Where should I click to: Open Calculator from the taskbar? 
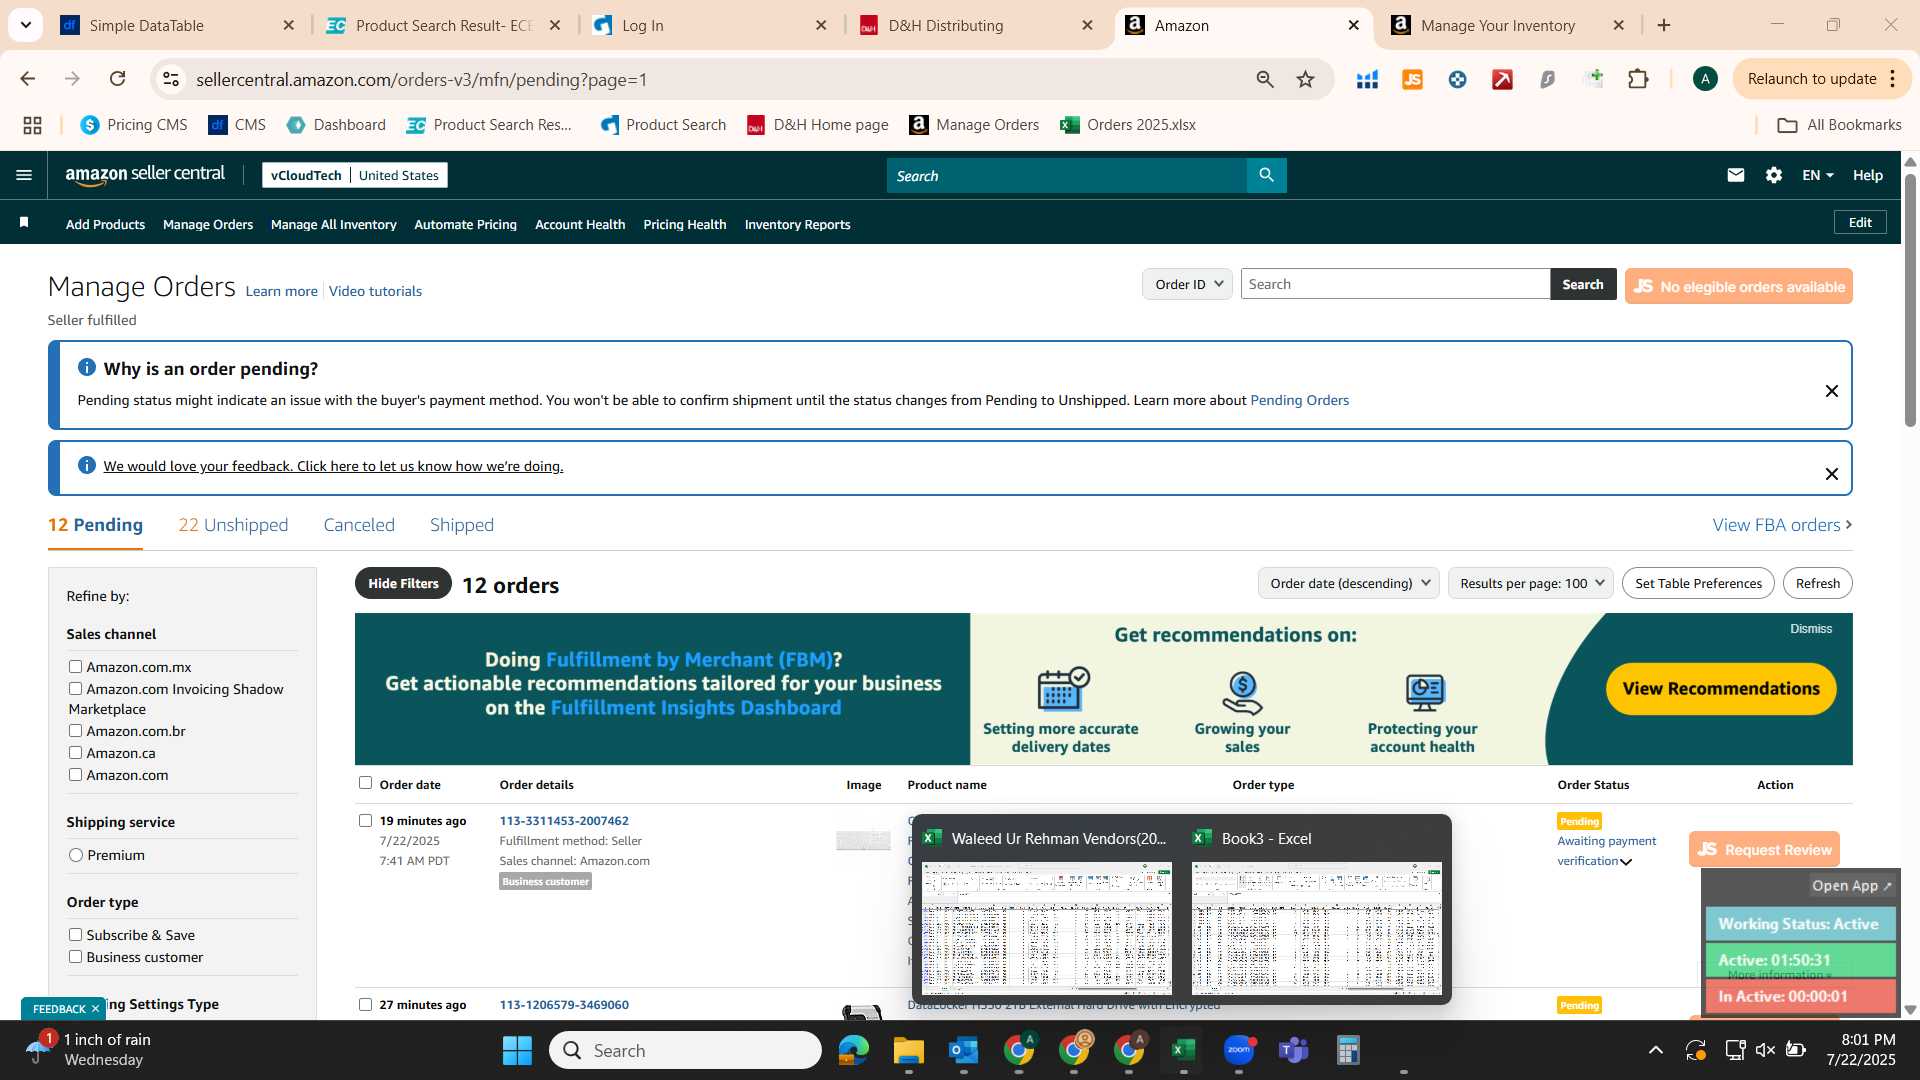click(x=1348, y=1050)
